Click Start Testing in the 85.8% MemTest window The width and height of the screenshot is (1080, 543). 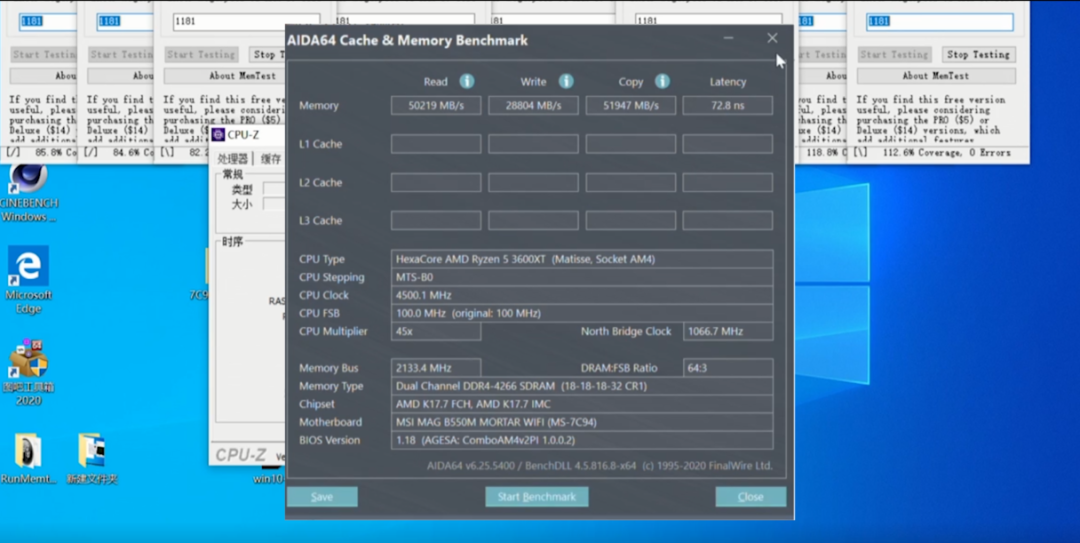point(43,54)
